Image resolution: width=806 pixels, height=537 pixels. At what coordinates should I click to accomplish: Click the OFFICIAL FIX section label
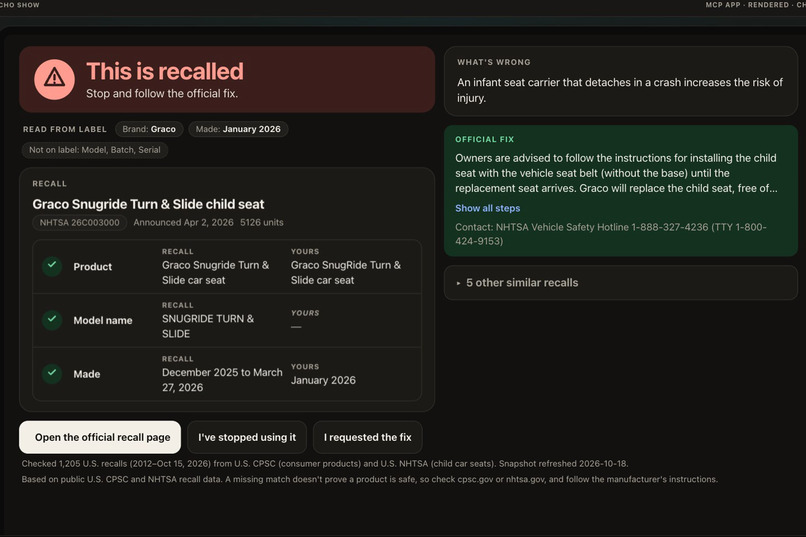tap(485, 139)
